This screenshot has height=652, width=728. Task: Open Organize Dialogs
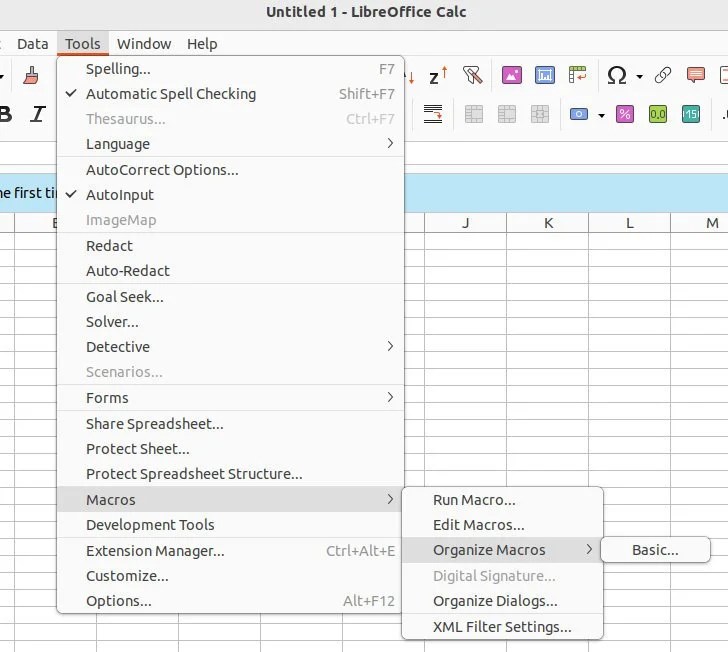502,601
